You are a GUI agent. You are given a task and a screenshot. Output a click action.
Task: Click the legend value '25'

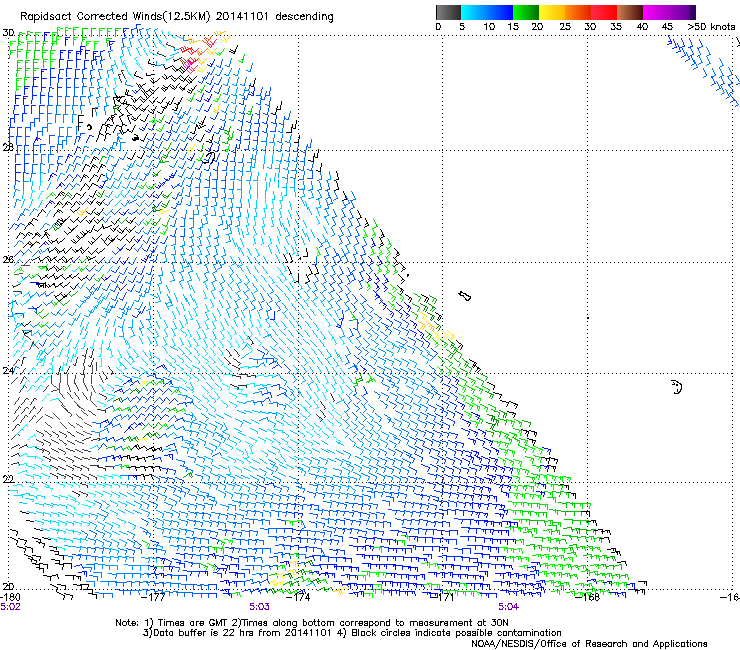565,27
